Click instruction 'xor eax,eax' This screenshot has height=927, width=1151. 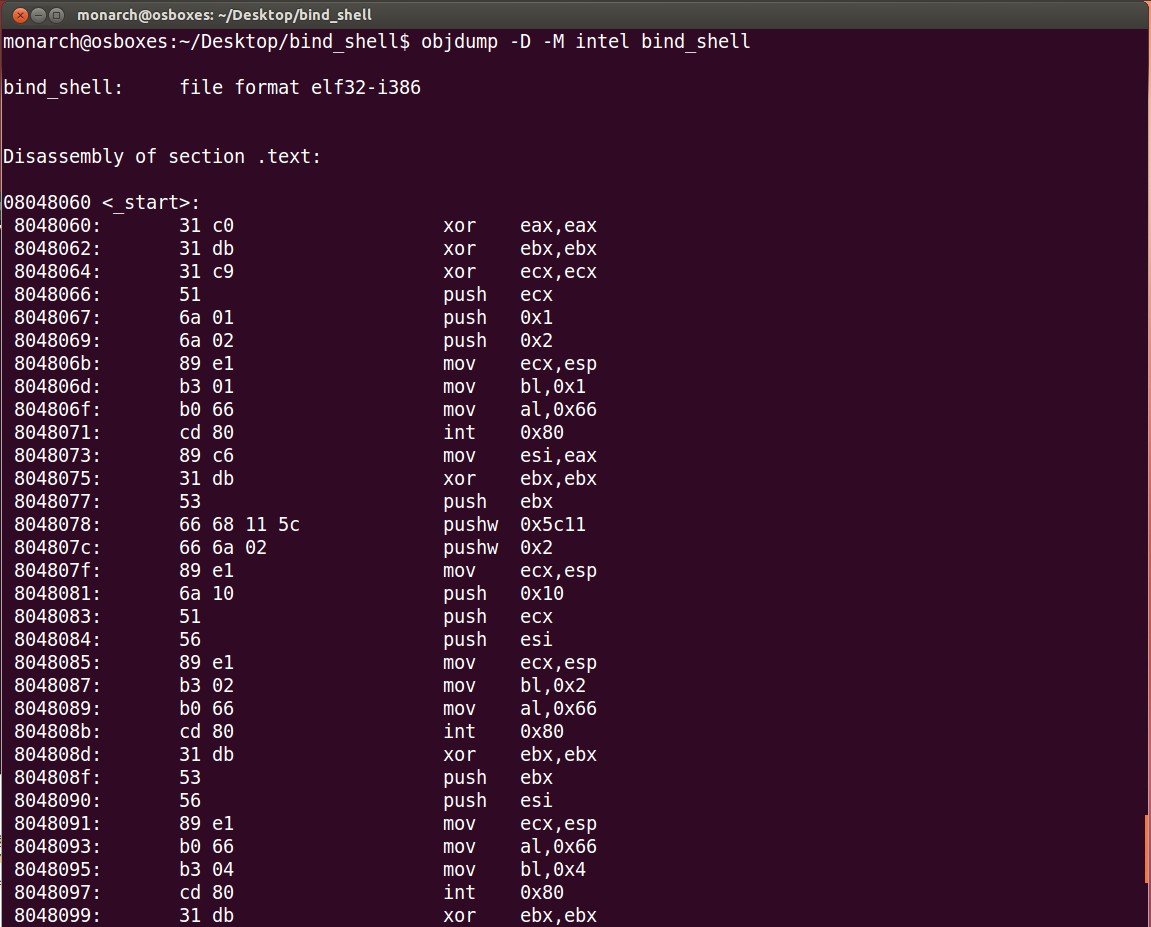coord(520,225)
